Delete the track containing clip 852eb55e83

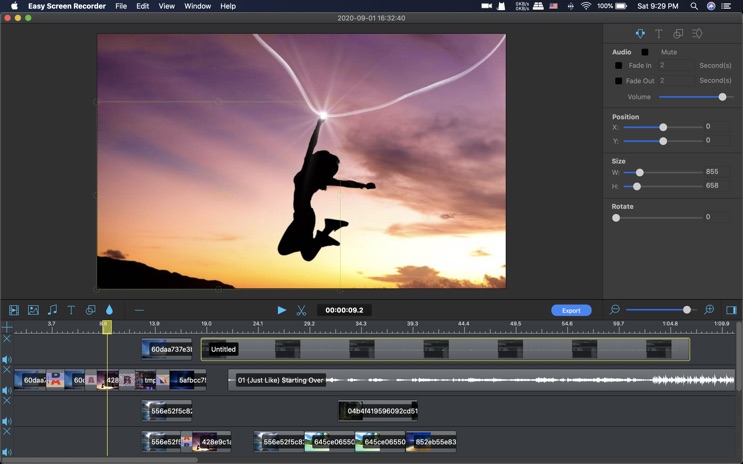coord(7,431)
